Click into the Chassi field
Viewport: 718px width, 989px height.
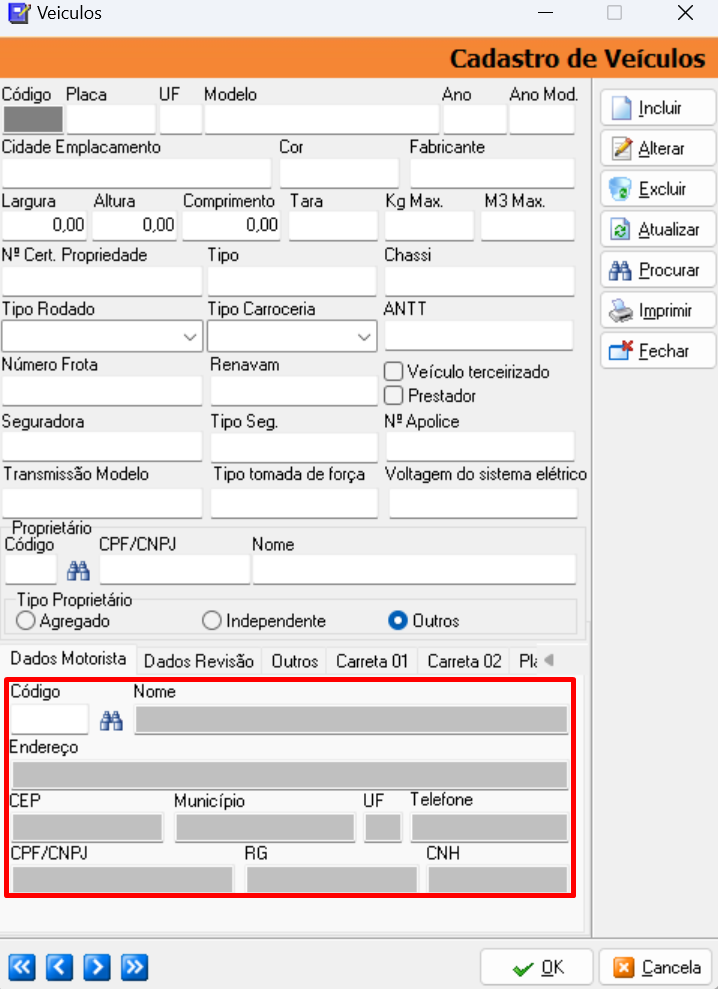480,281
